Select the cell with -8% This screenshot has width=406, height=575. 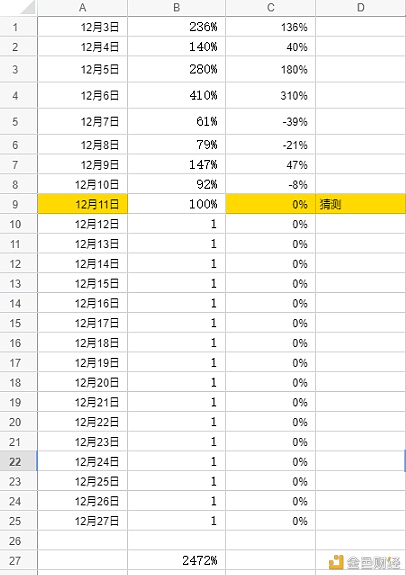(270, 184)
